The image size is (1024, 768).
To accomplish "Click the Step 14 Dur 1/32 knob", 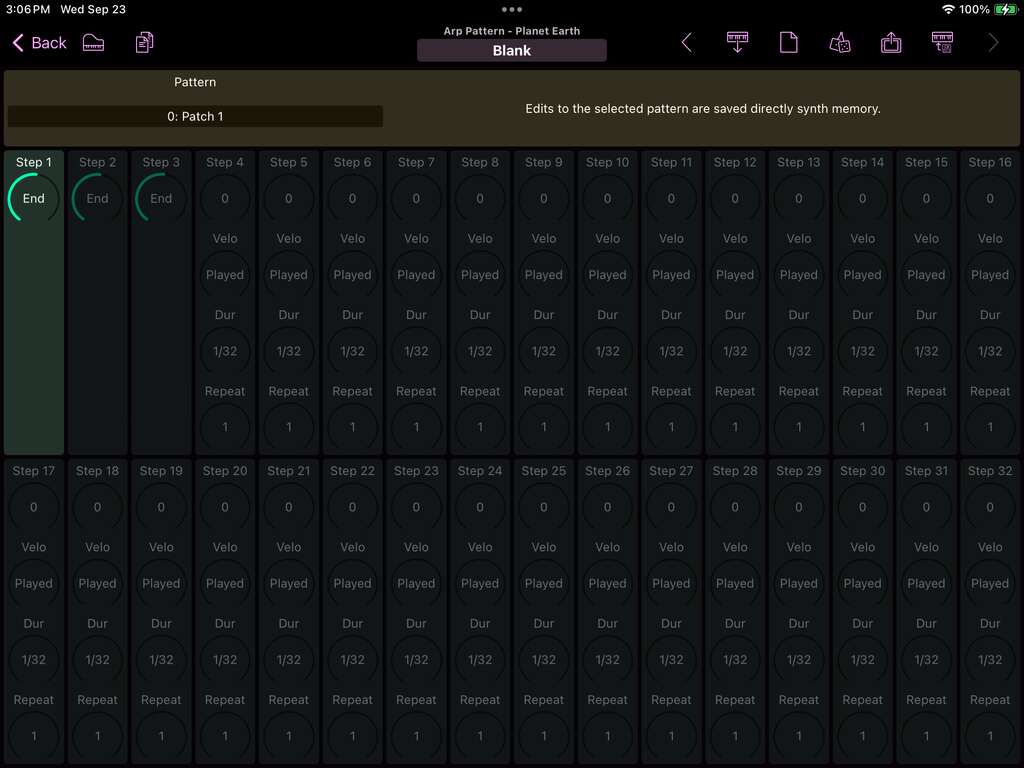I will click(862, 351).
